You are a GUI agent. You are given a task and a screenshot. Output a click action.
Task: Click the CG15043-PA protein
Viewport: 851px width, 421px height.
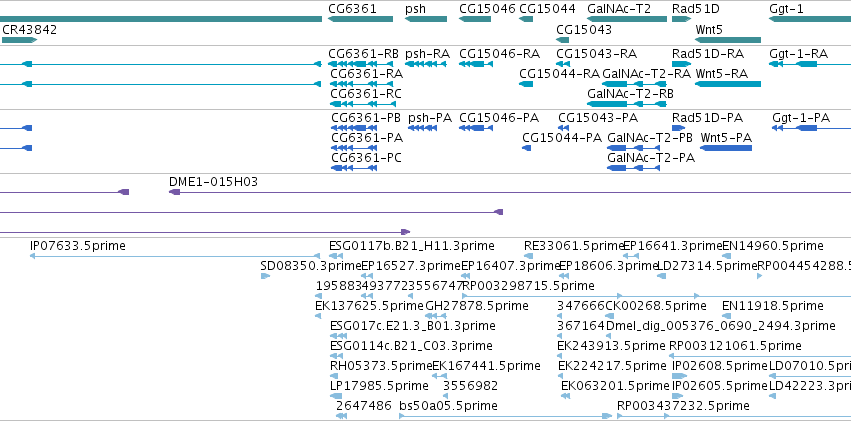click(x=564, y=128)
